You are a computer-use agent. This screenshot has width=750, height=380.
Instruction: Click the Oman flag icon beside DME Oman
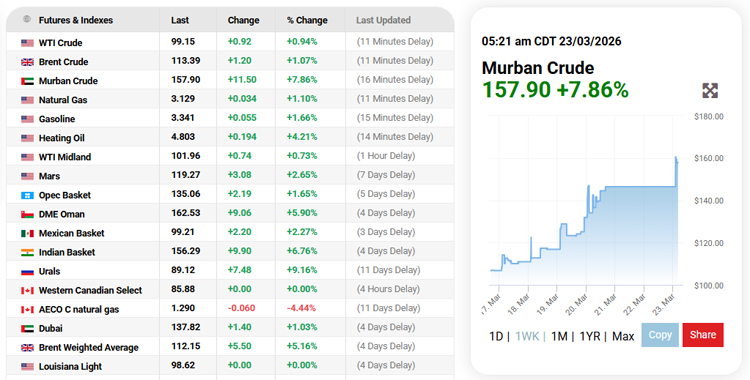click(27, 214)
